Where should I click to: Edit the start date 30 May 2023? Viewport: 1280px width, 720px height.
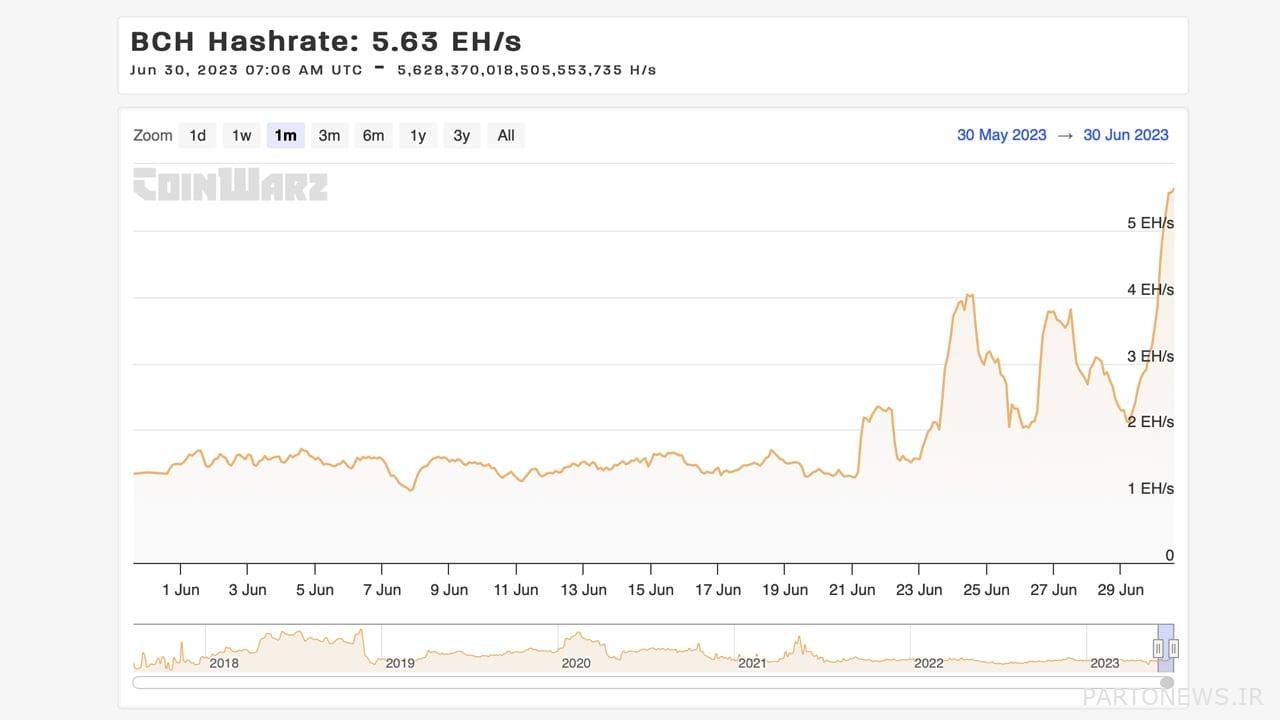[x=1001, y=135]
